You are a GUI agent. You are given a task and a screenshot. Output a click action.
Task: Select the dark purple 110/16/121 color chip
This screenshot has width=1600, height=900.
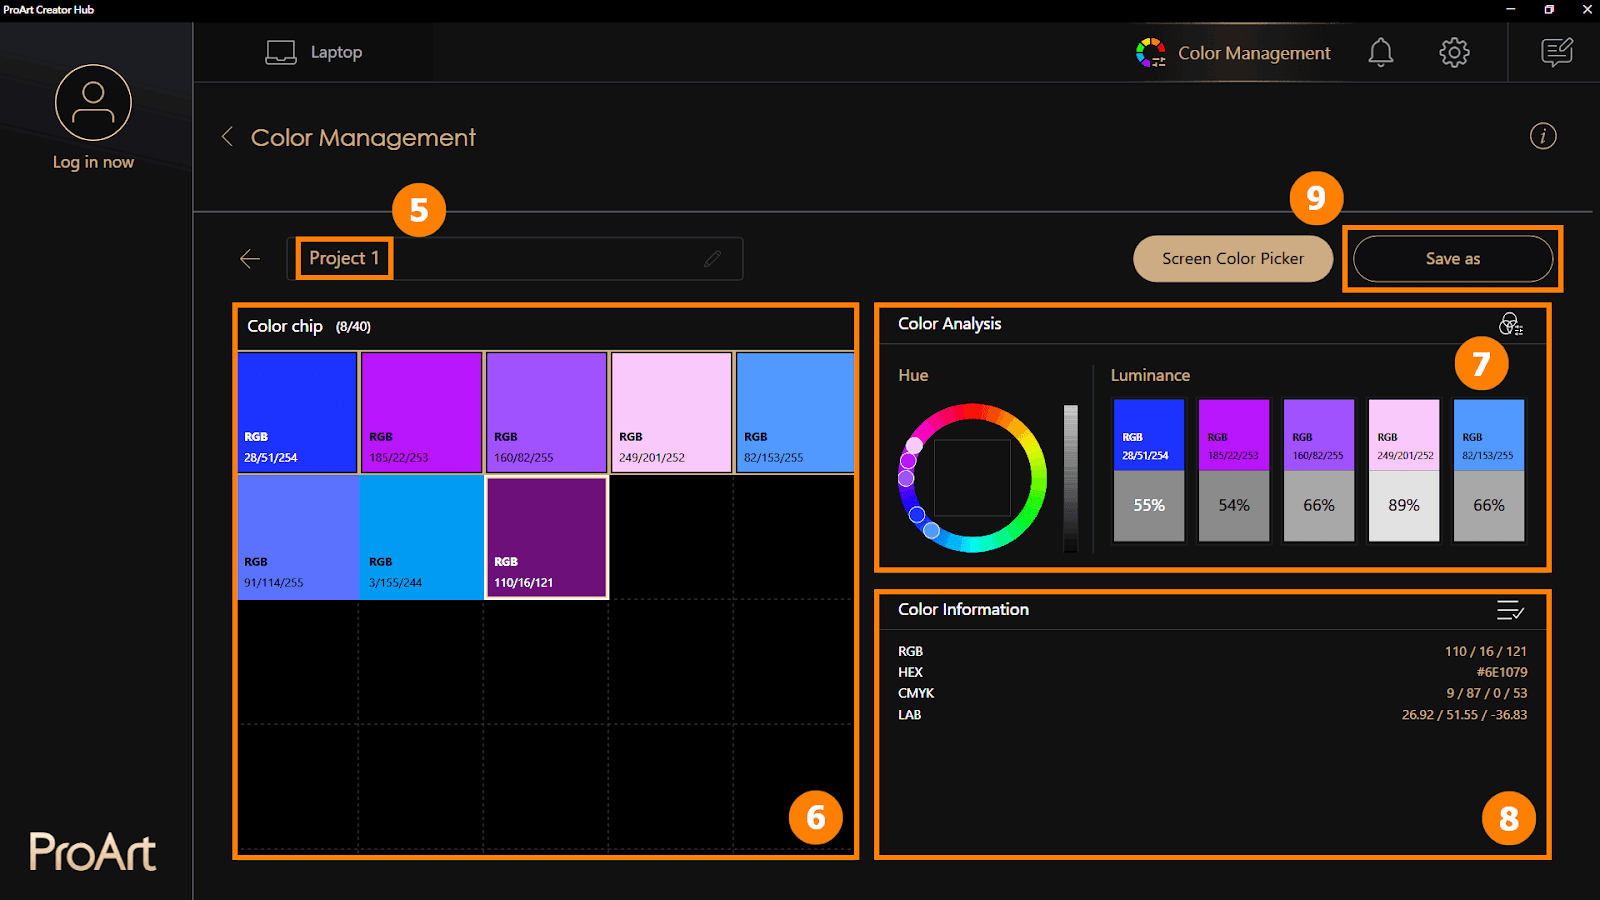click(x=547, y=538)
